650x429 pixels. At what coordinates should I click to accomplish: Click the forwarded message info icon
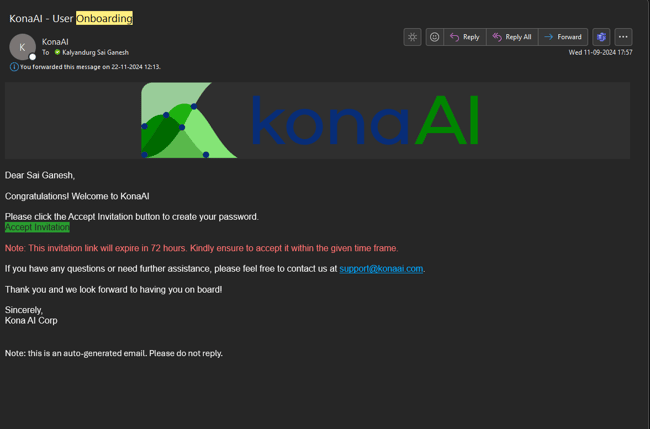pos(14,67)
